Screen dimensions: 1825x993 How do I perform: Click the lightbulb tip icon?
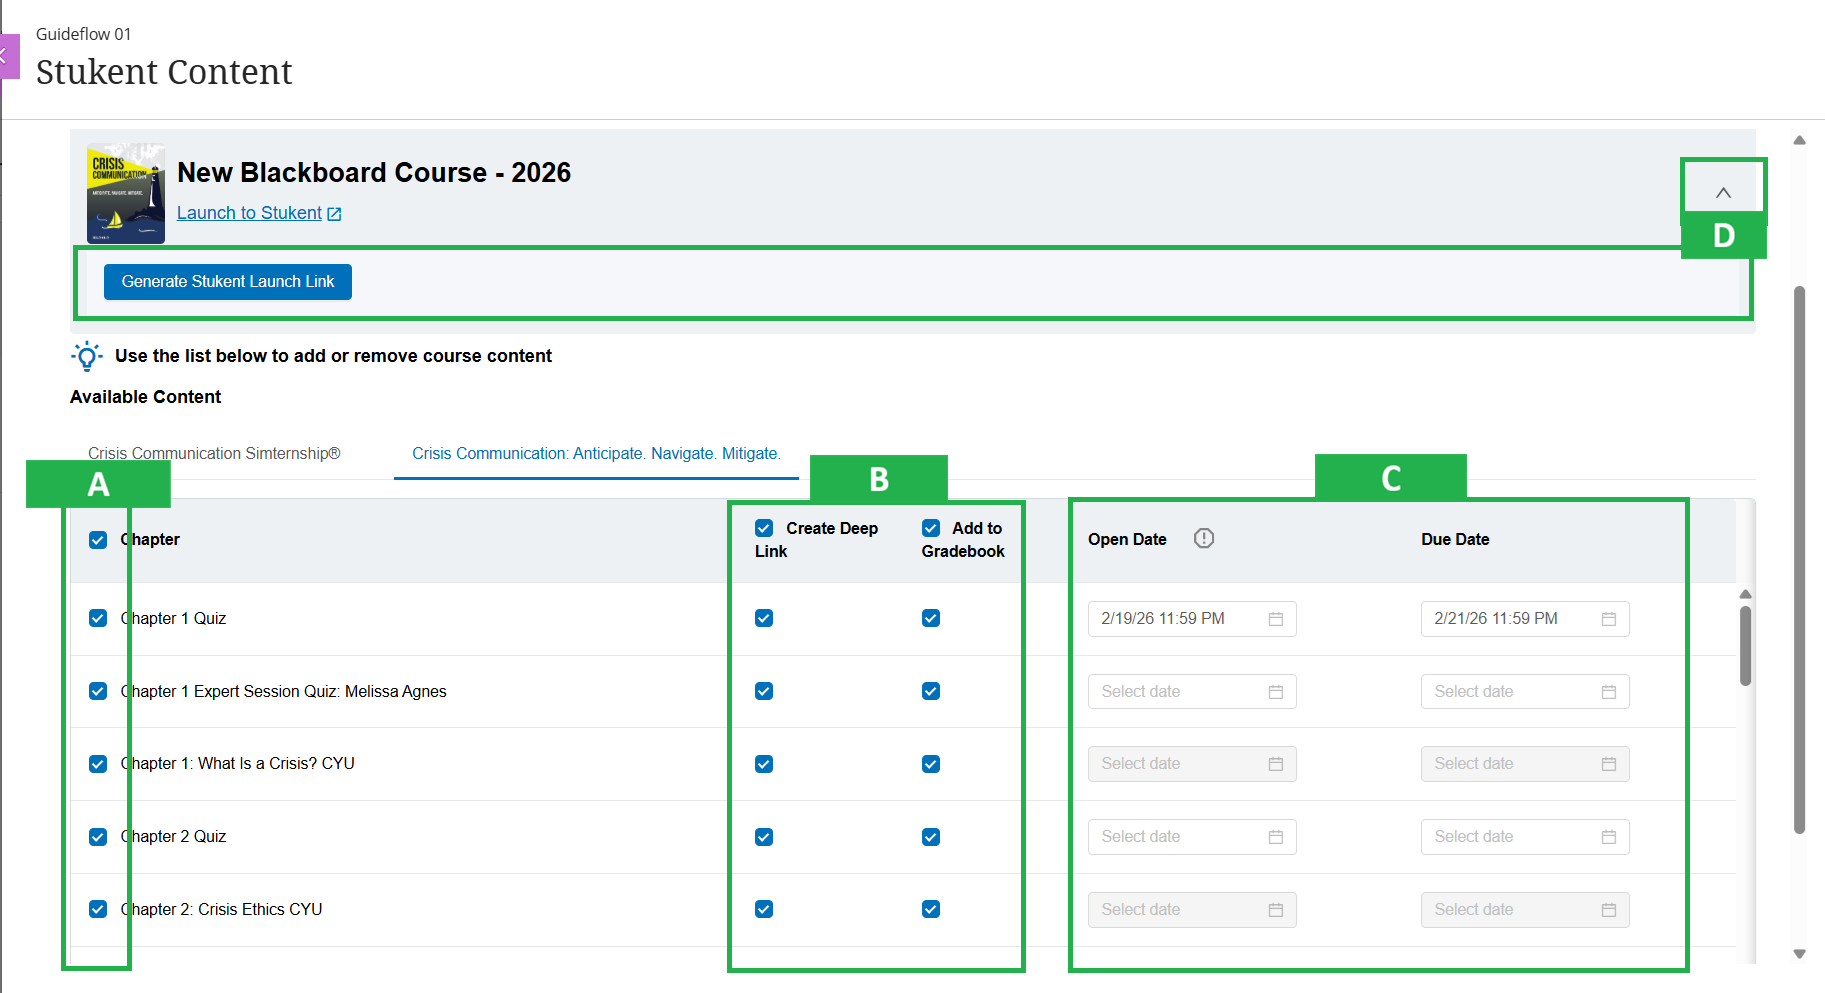(87, 356)
